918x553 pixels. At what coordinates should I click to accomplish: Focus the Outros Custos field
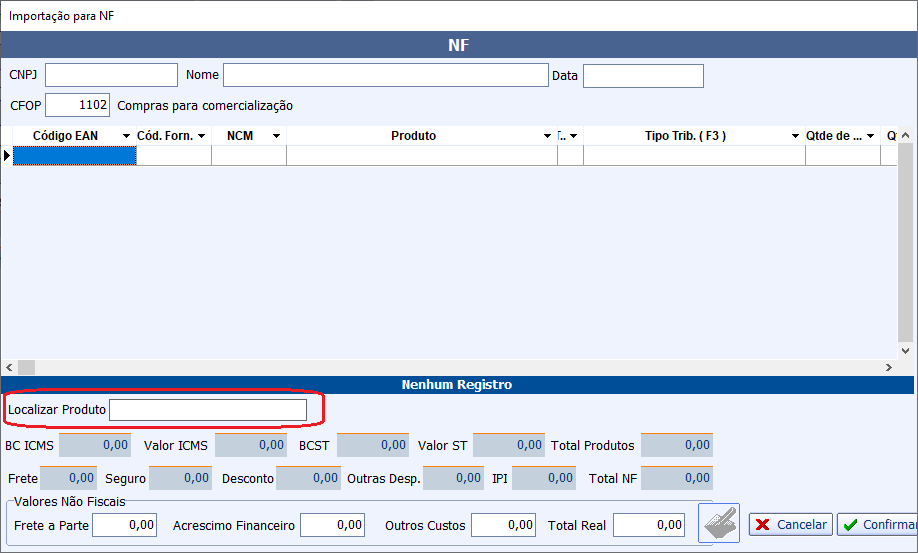tap(503, 525)
